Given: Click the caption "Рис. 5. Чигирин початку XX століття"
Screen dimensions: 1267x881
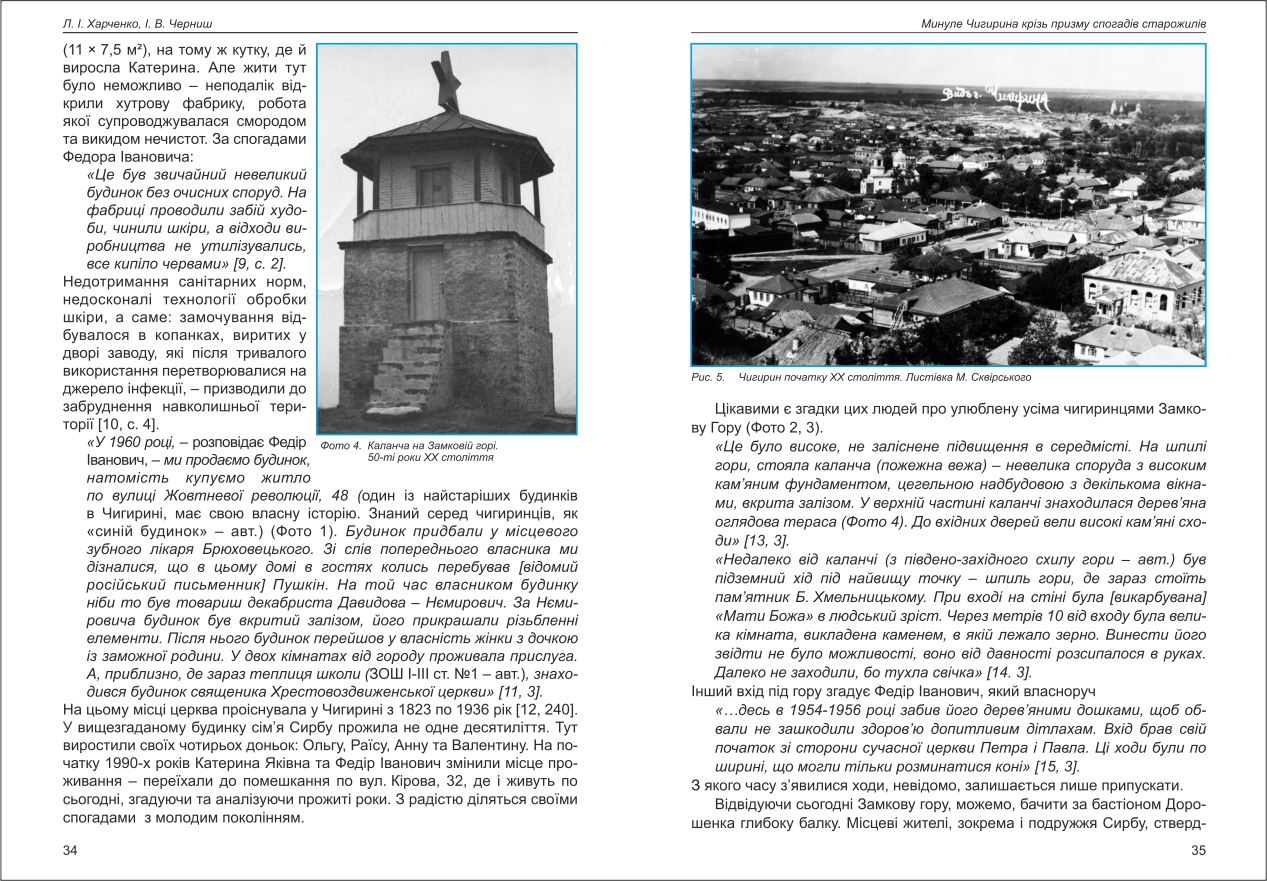Looking at the screenshot, I should pos(859,378).
